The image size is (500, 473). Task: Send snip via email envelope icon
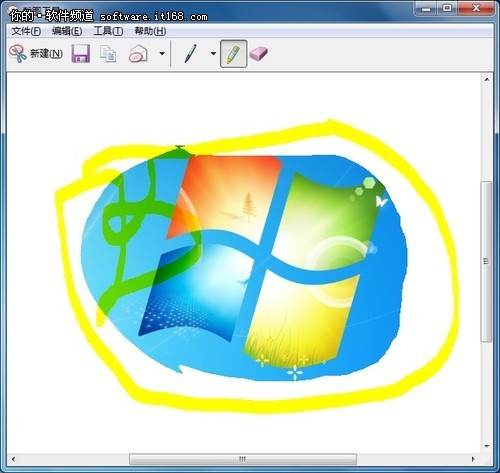click(138, 53)
